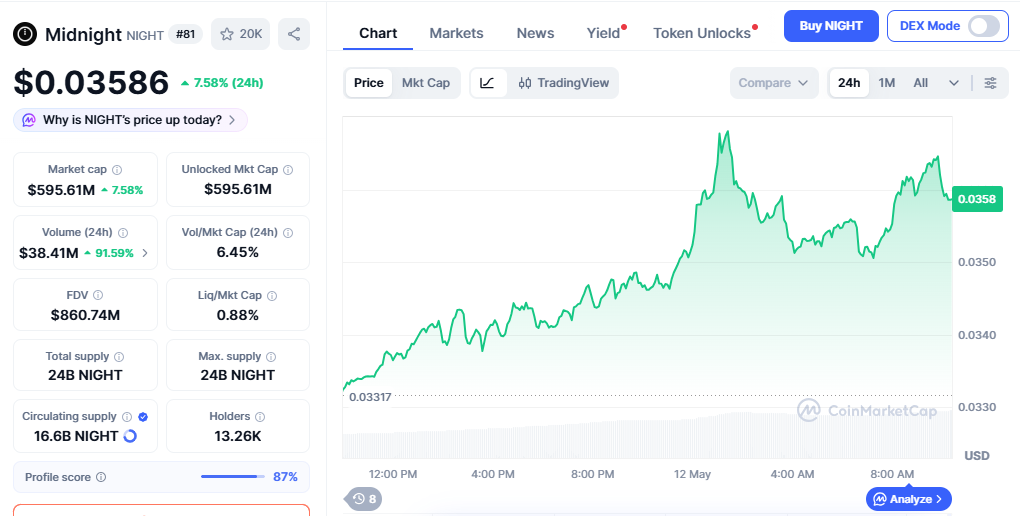Expand Volume (24h) details chevron

pyautogui.click(x=145, y=252)
